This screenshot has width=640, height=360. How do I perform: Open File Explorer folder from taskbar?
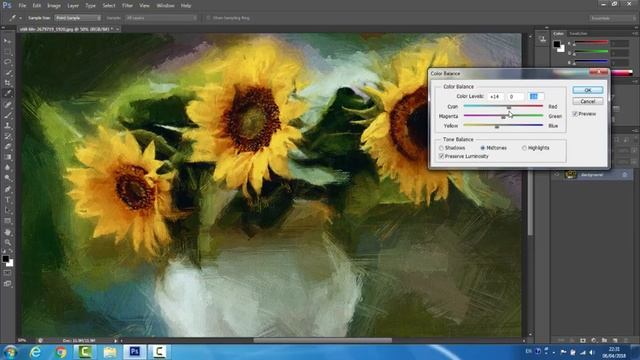point(109,352)
